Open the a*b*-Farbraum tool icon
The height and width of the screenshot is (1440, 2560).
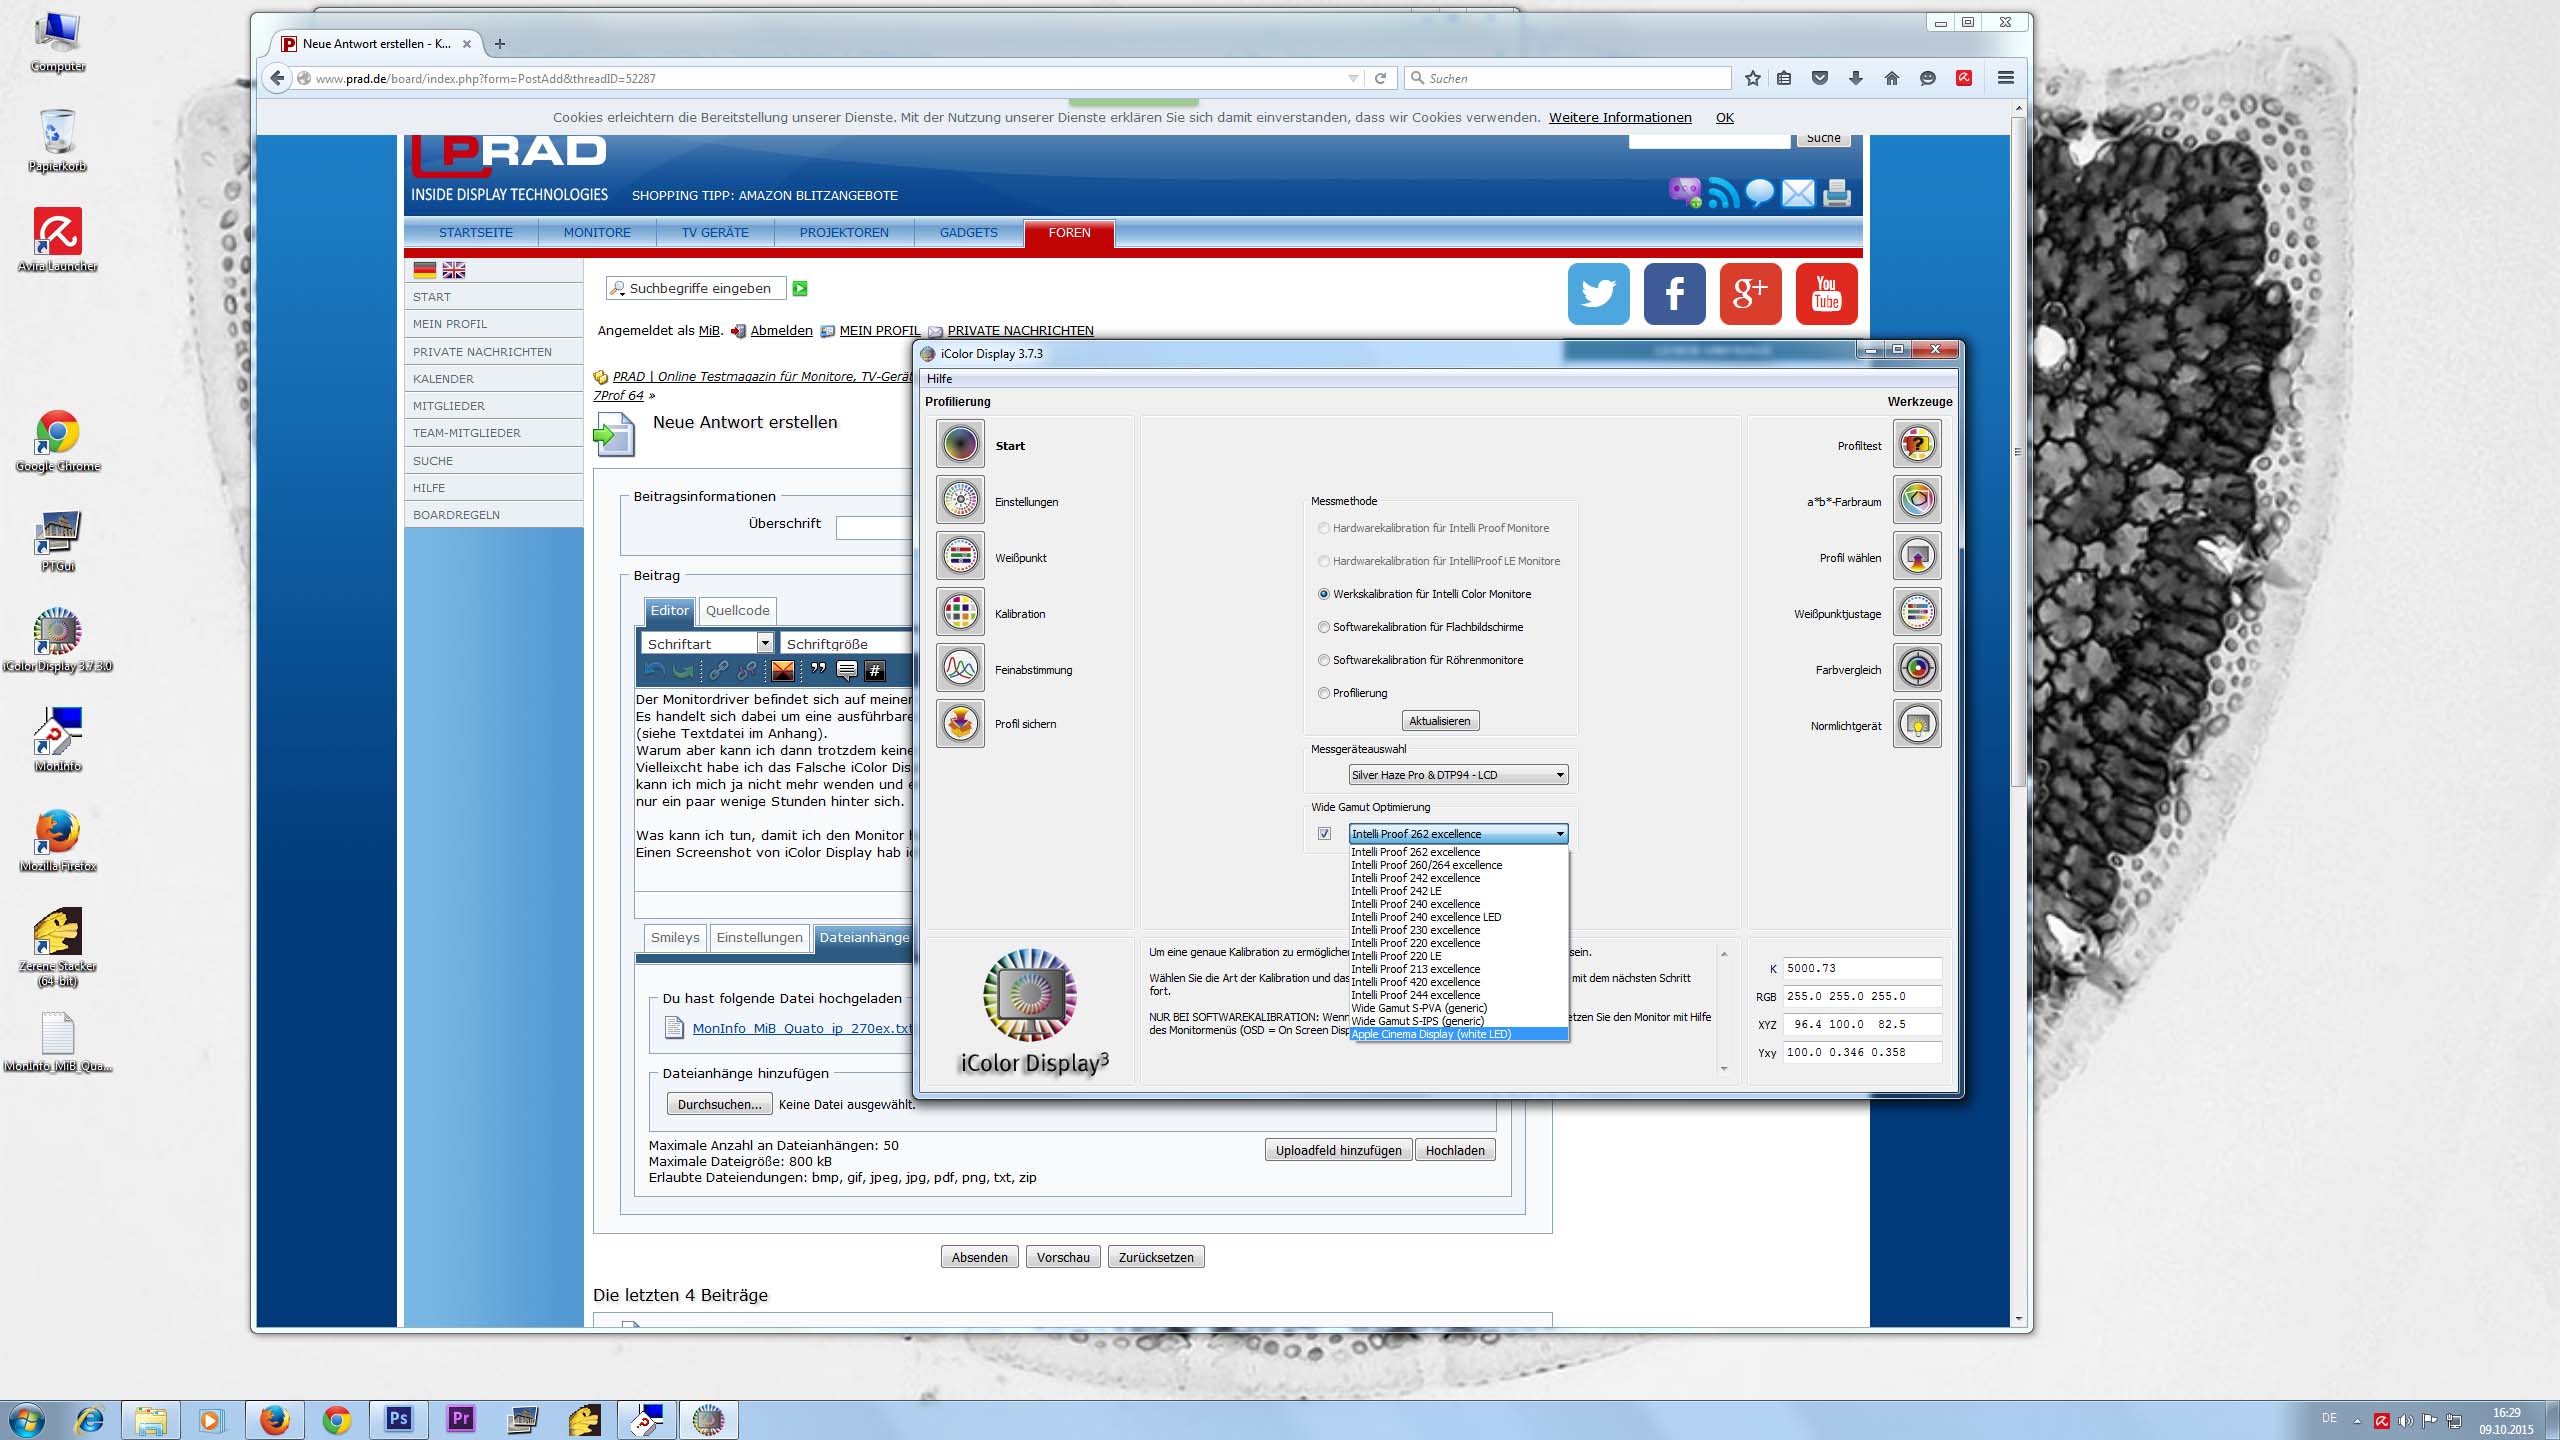coord(1917,500)
